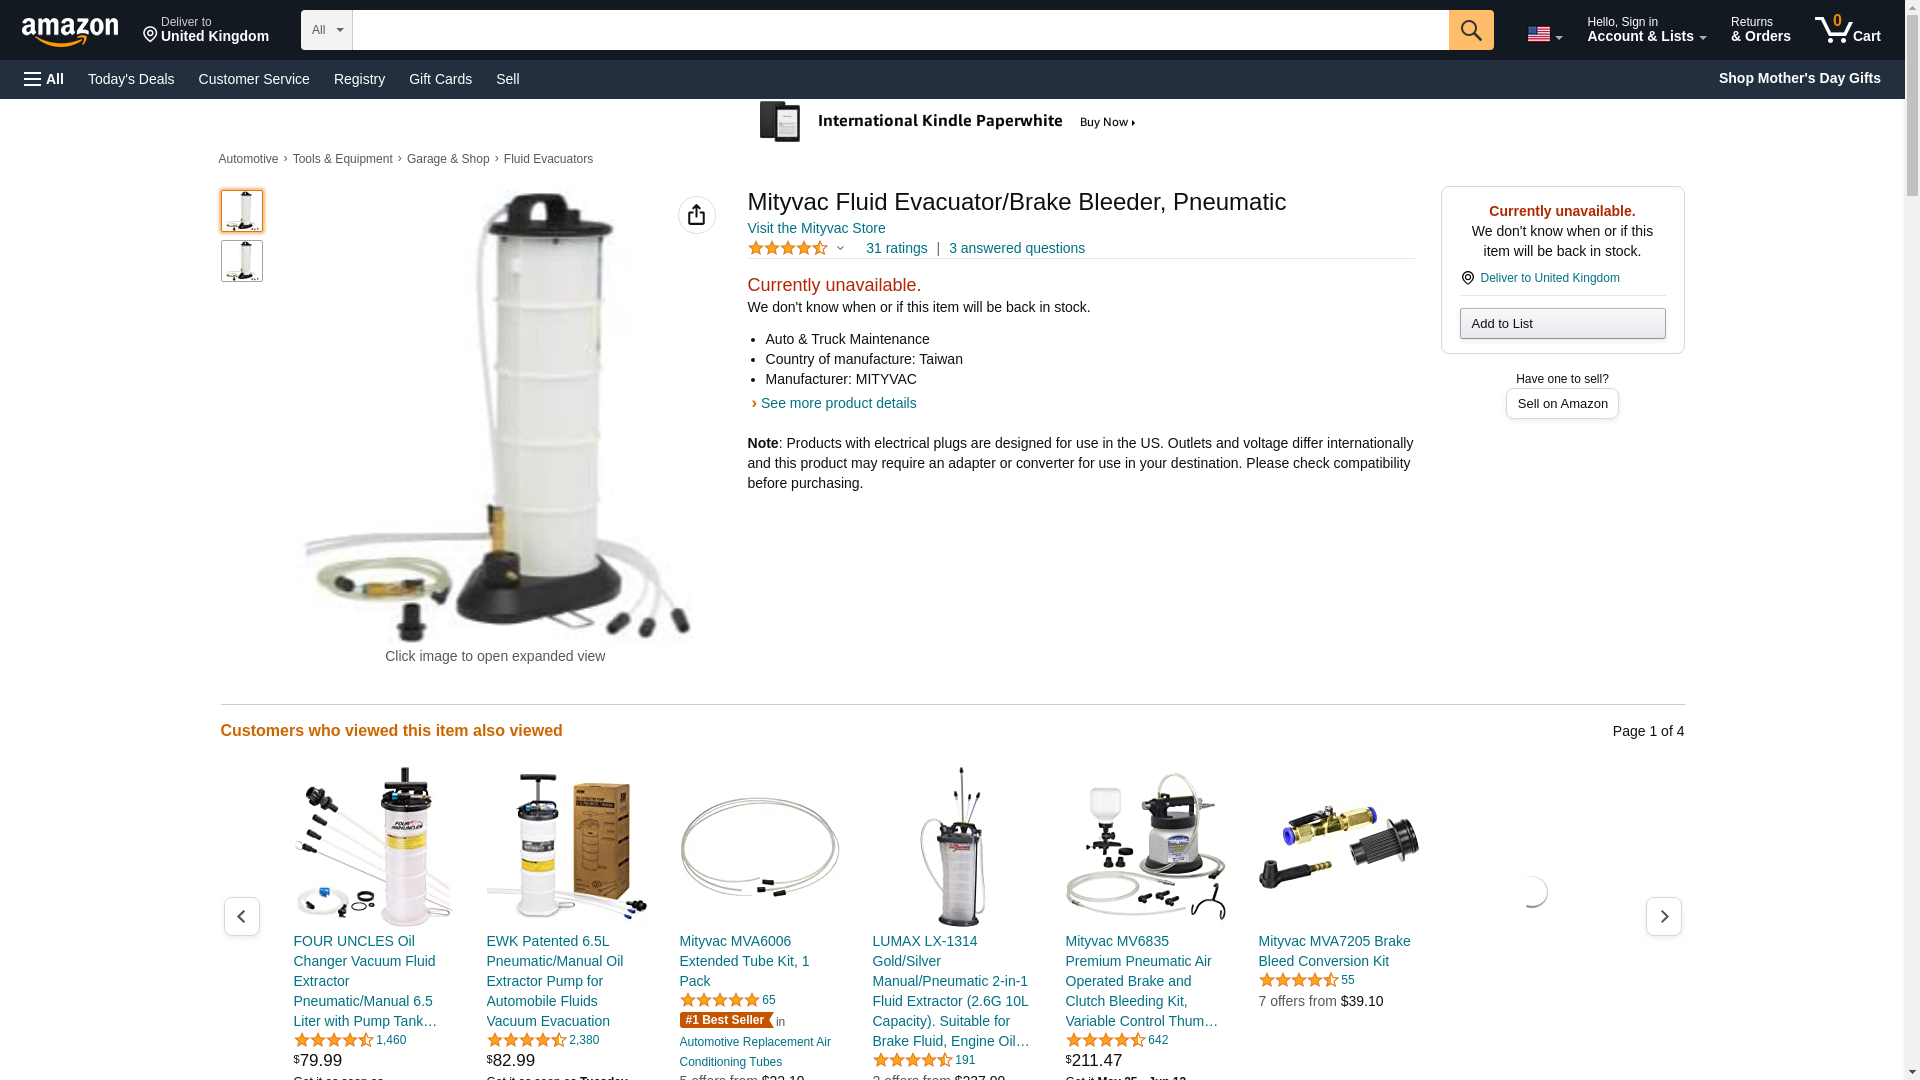Click the share icon beside product image
This screenshot has height=1080, width=1920.
(696, 215)
